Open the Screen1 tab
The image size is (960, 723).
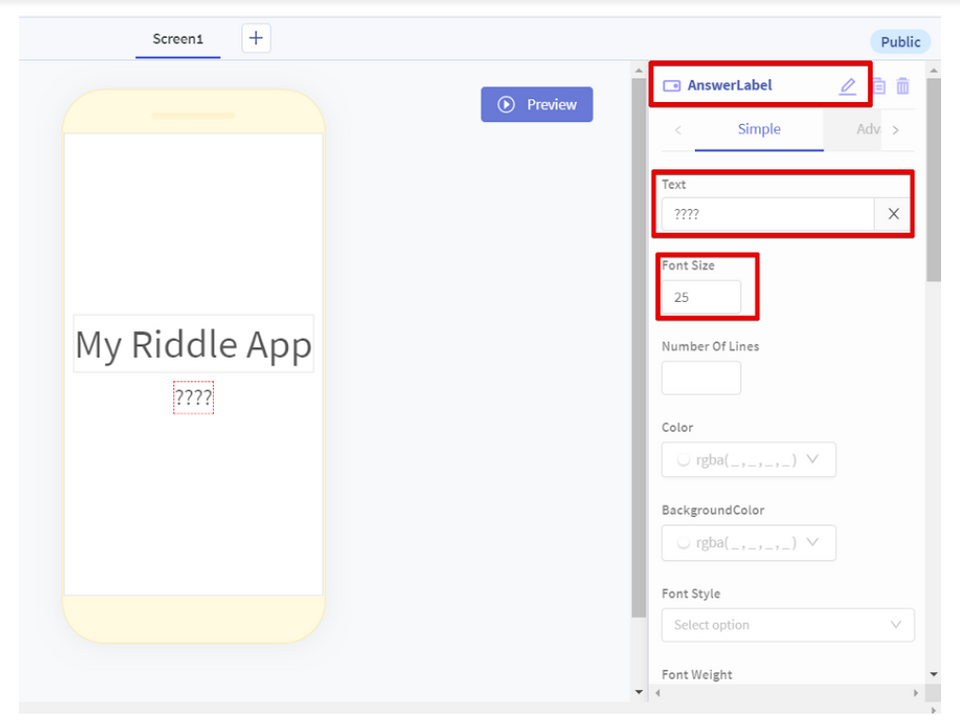178,39
